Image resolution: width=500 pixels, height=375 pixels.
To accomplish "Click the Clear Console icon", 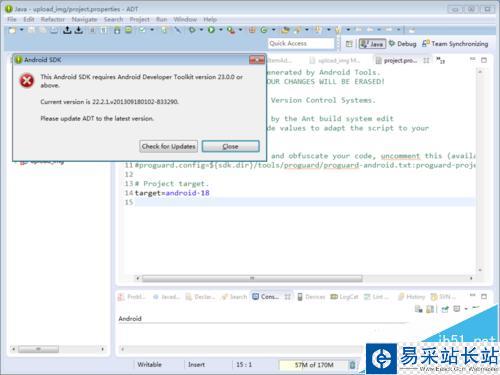I will 418,309.
